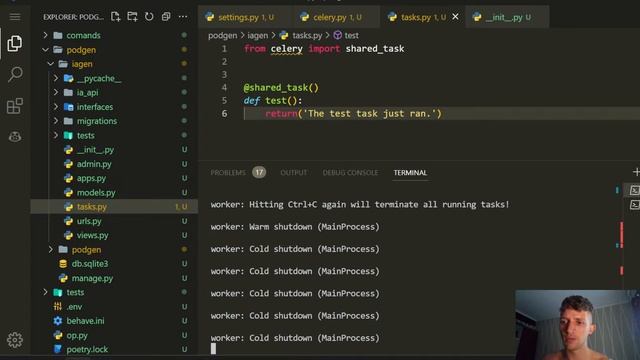Click the @shared_task() decorator line

tap(281, 88)
